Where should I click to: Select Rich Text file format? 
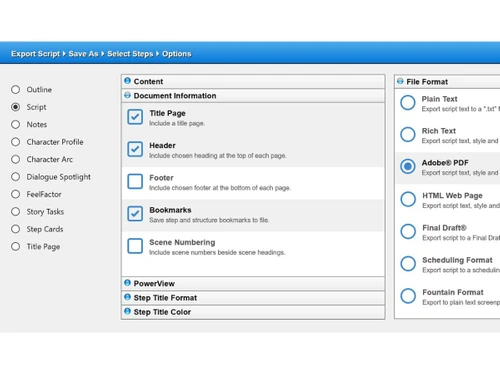pos(408,135)
